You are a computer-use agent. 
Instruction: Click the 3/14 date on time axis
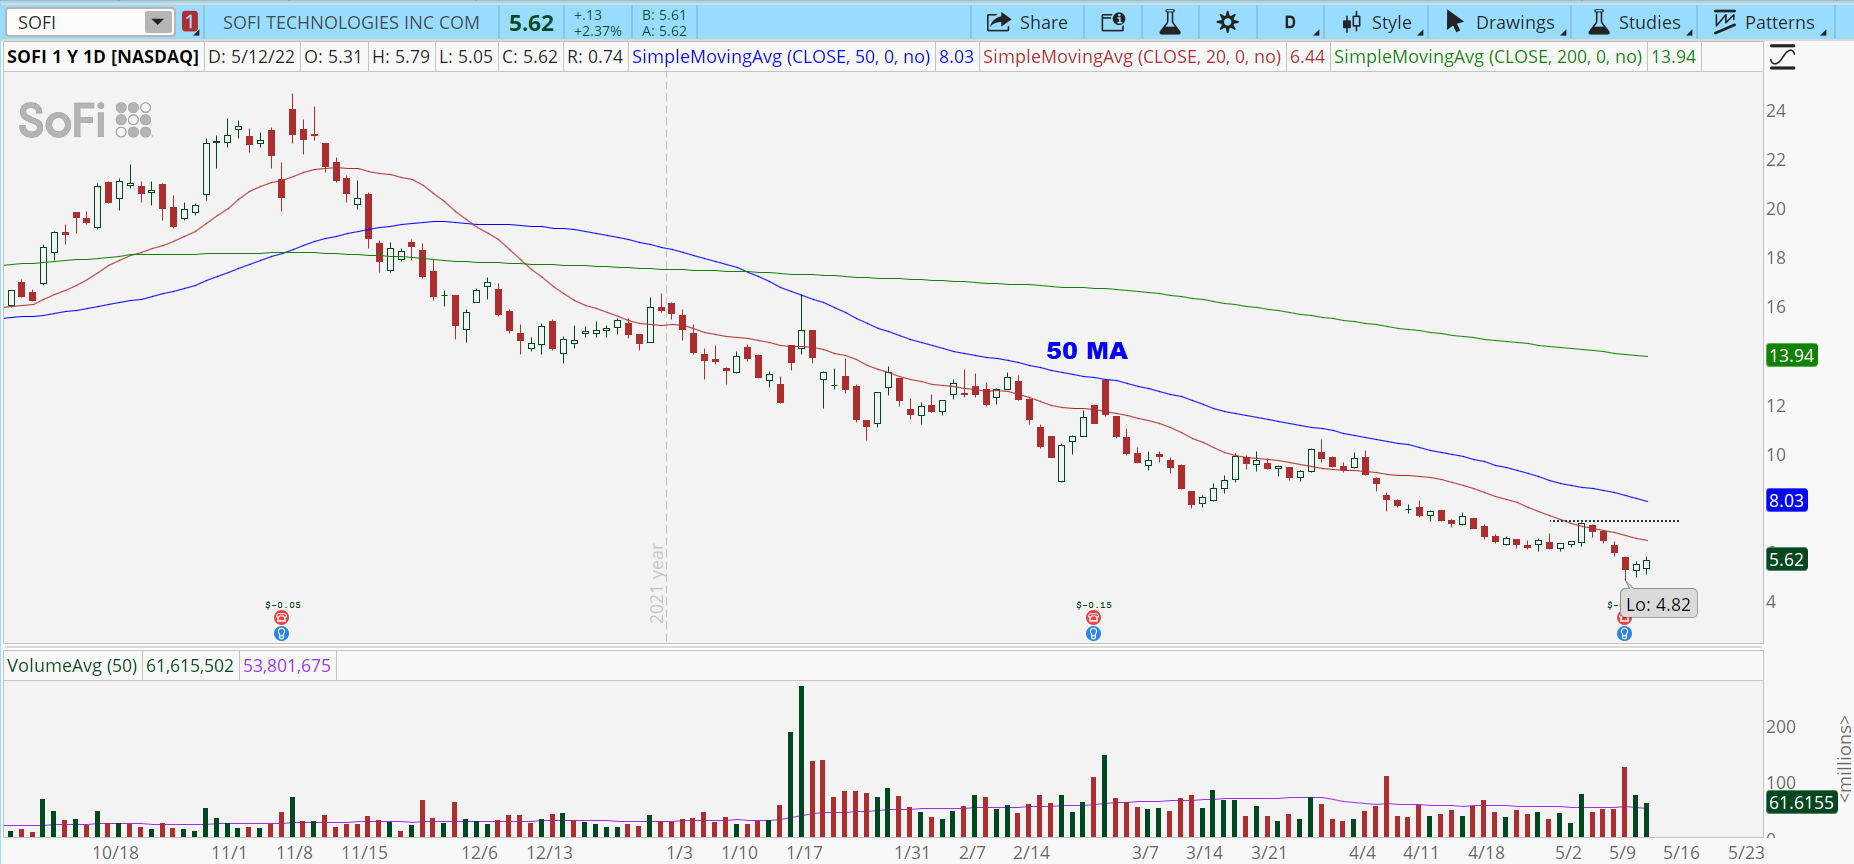(1205, 853)
